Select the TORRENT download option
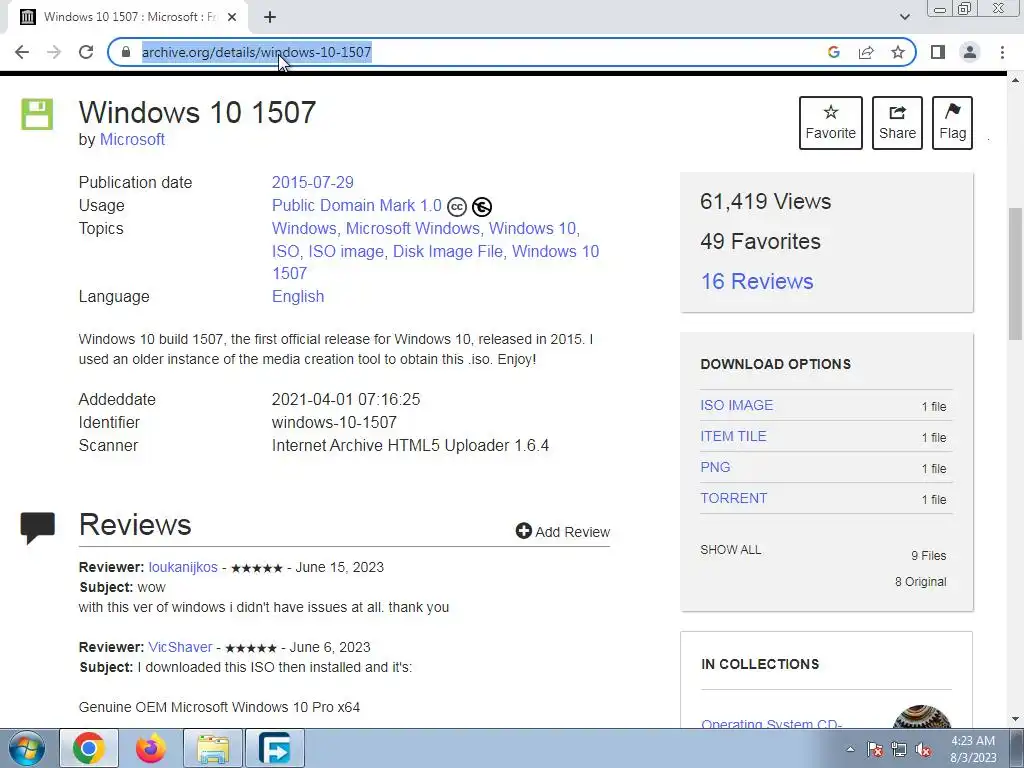Screen dimensions: 1024x768 pyautogui.click(x=733, y=498)
